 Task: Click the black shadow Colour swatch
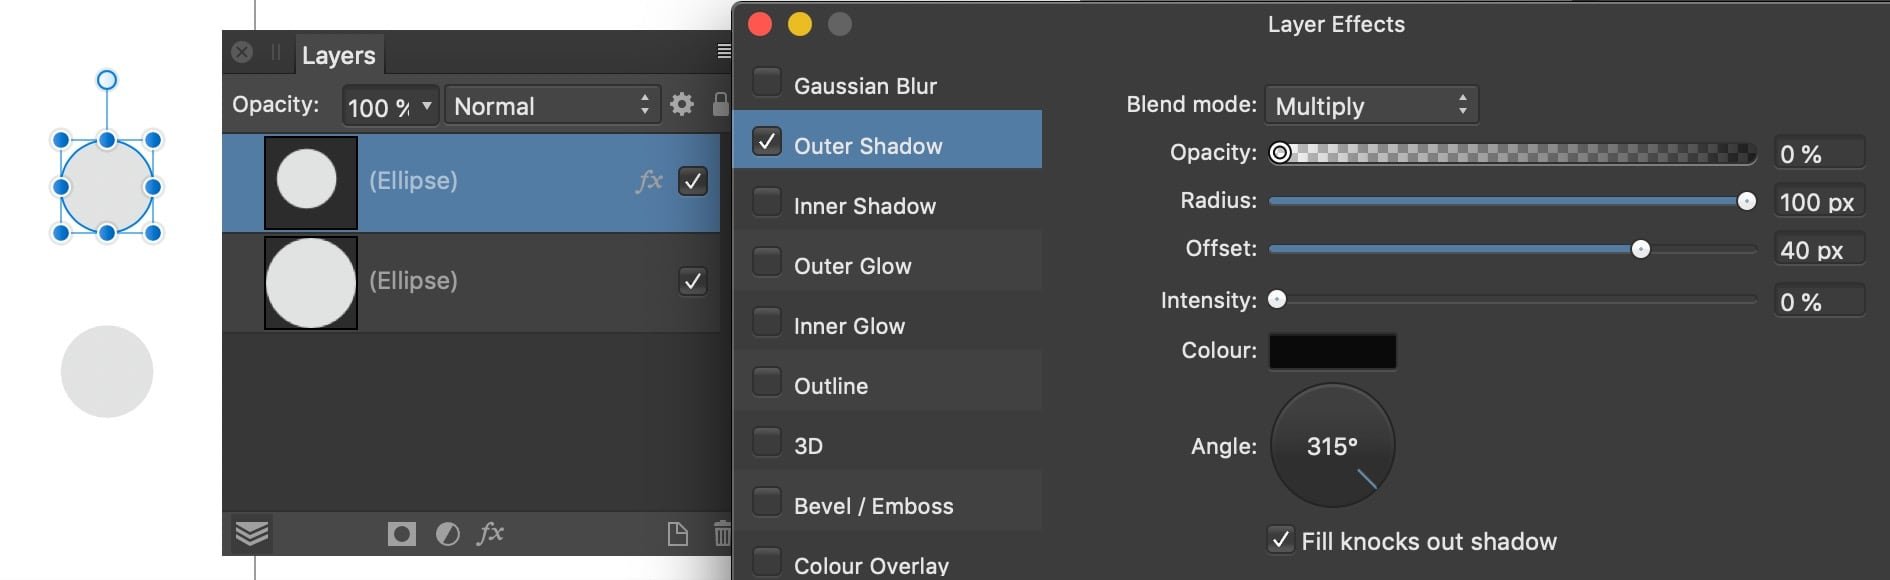pos(1332,351)
